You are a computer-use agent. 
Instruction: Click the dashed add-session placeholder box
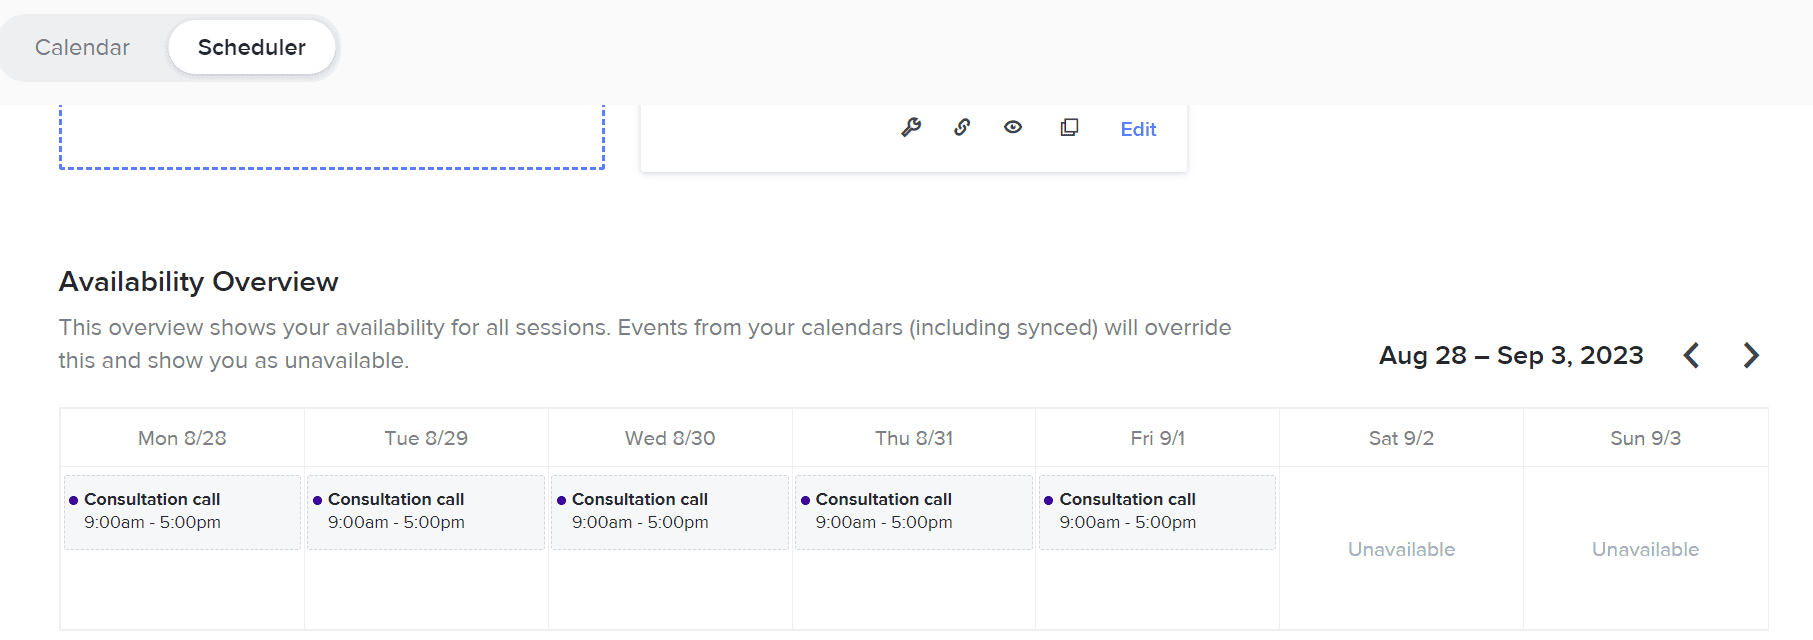pyautogui.click(x=331, y=137)
